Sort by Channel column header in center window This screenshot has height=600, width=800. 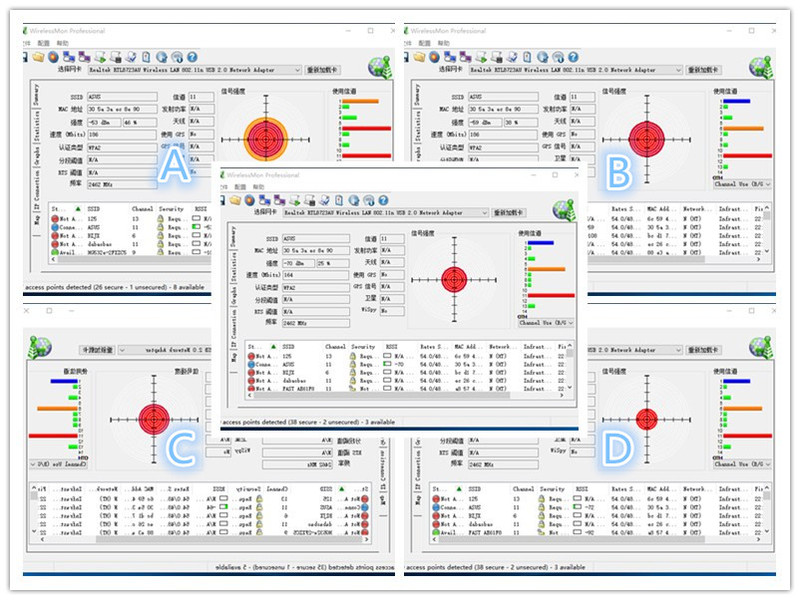[x=335, y=346]
